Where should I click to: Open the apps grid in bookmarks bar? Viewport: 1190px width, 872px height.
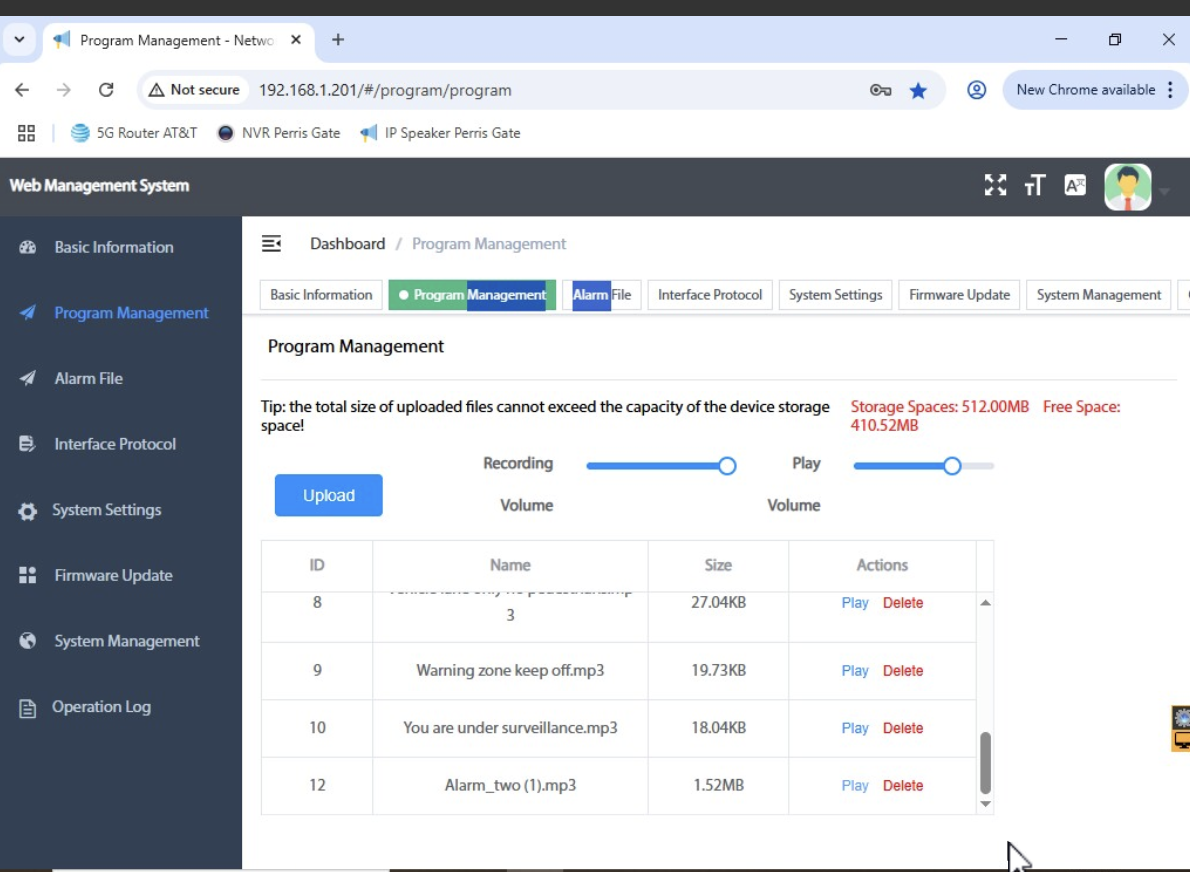27,133
